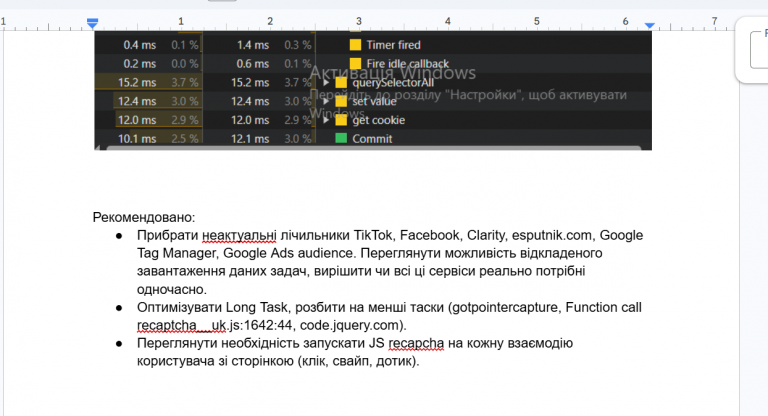Select the right indent marker on the ruler
The height and width of the screenshot is (416, 768).
point(649,25)
